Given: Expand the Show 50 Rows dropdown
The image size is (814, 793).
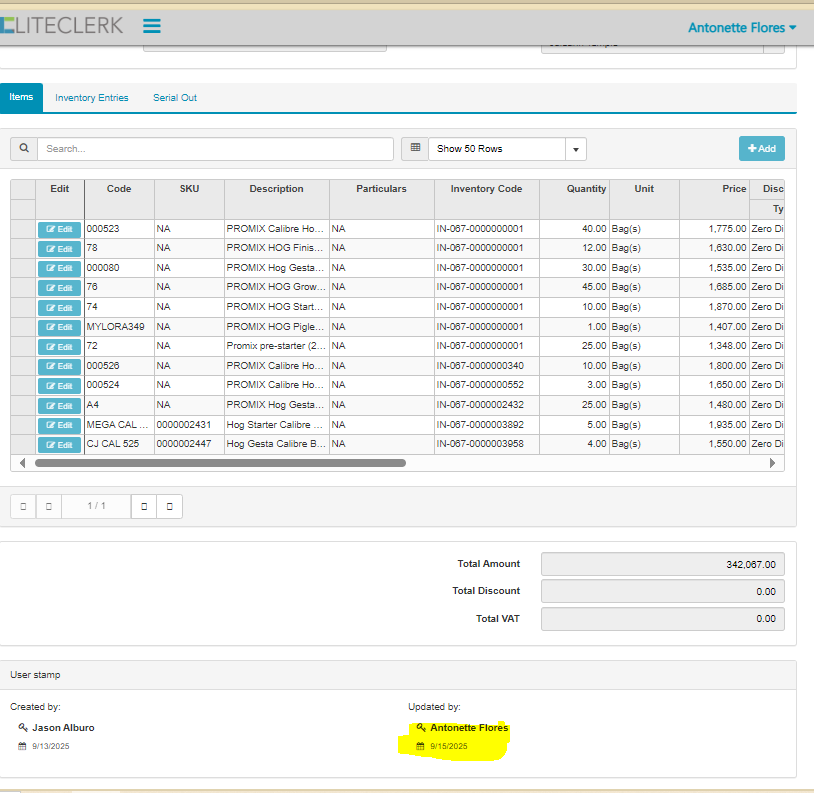Looking at the screenshot, I should tap(575, 149).
